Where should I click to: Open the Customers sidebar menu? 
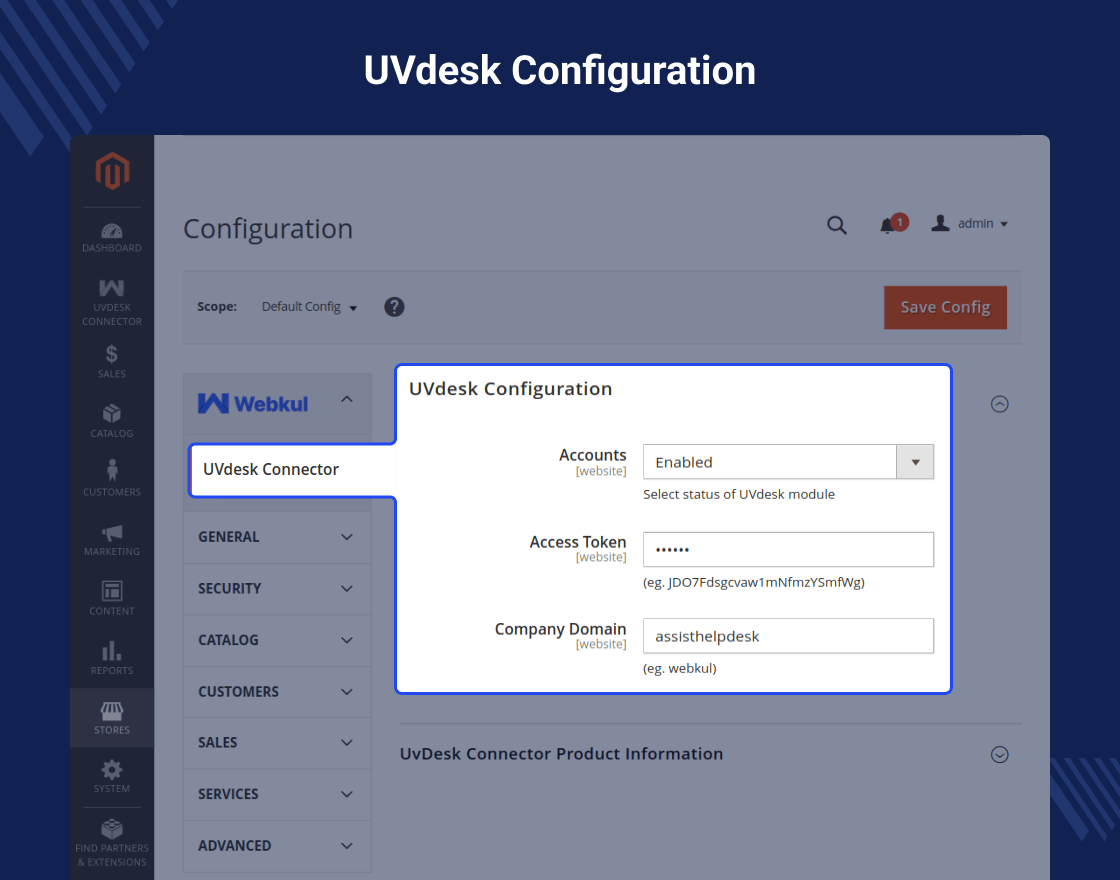pyautogui.click(x=111, y=479)
